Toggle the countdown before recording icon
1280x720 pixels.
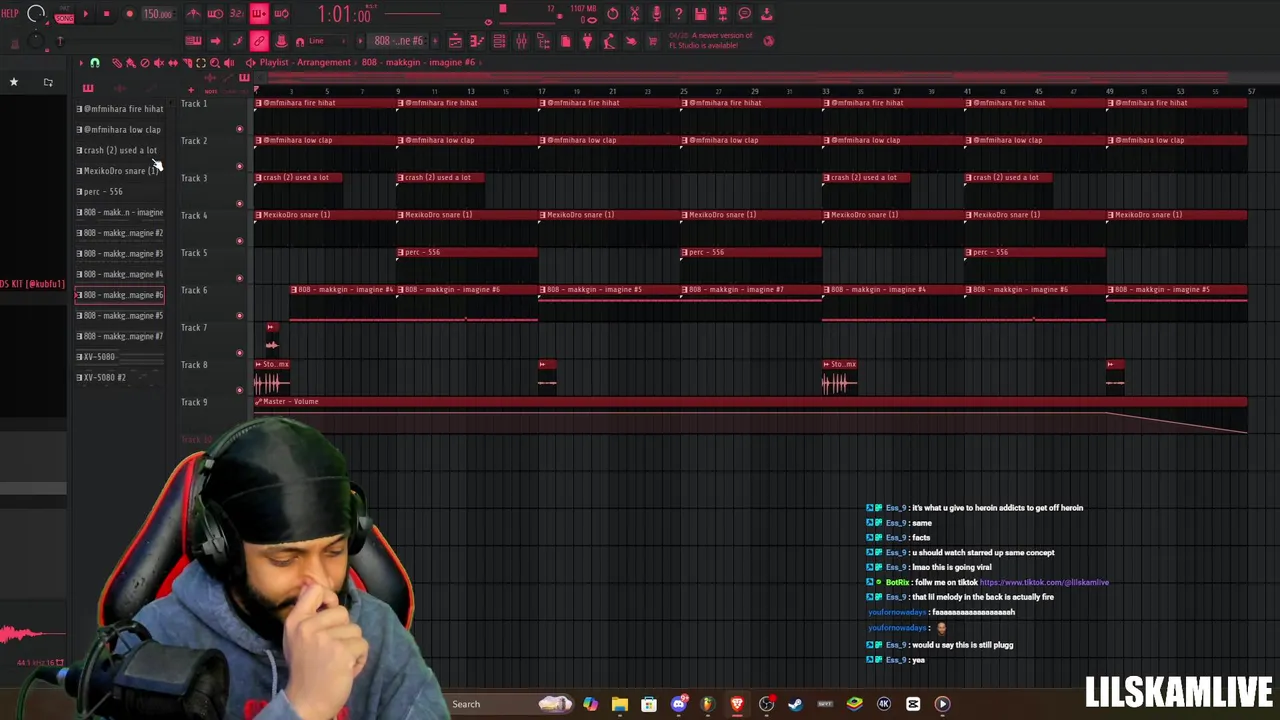(237, 13)
